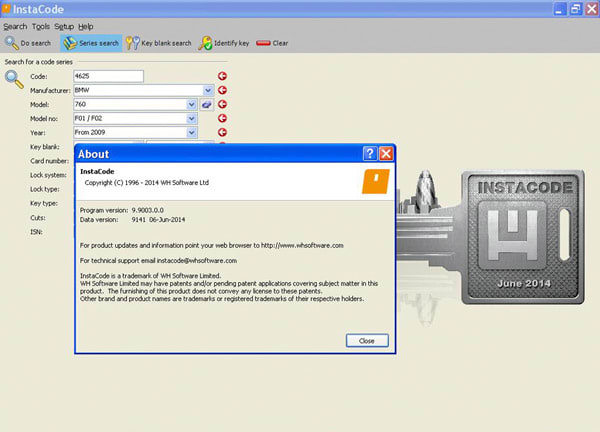This screenshot has height=432, width=600.
Task: Choose the Identify key toolbar button
Action: (224, 43)
